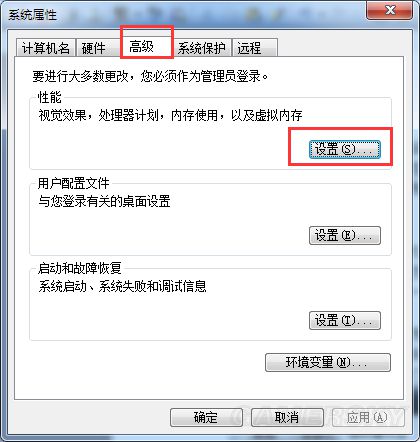Open the 环境变量(N) dialog
Viewport: 420px width, 442px height.
(328, 362)
